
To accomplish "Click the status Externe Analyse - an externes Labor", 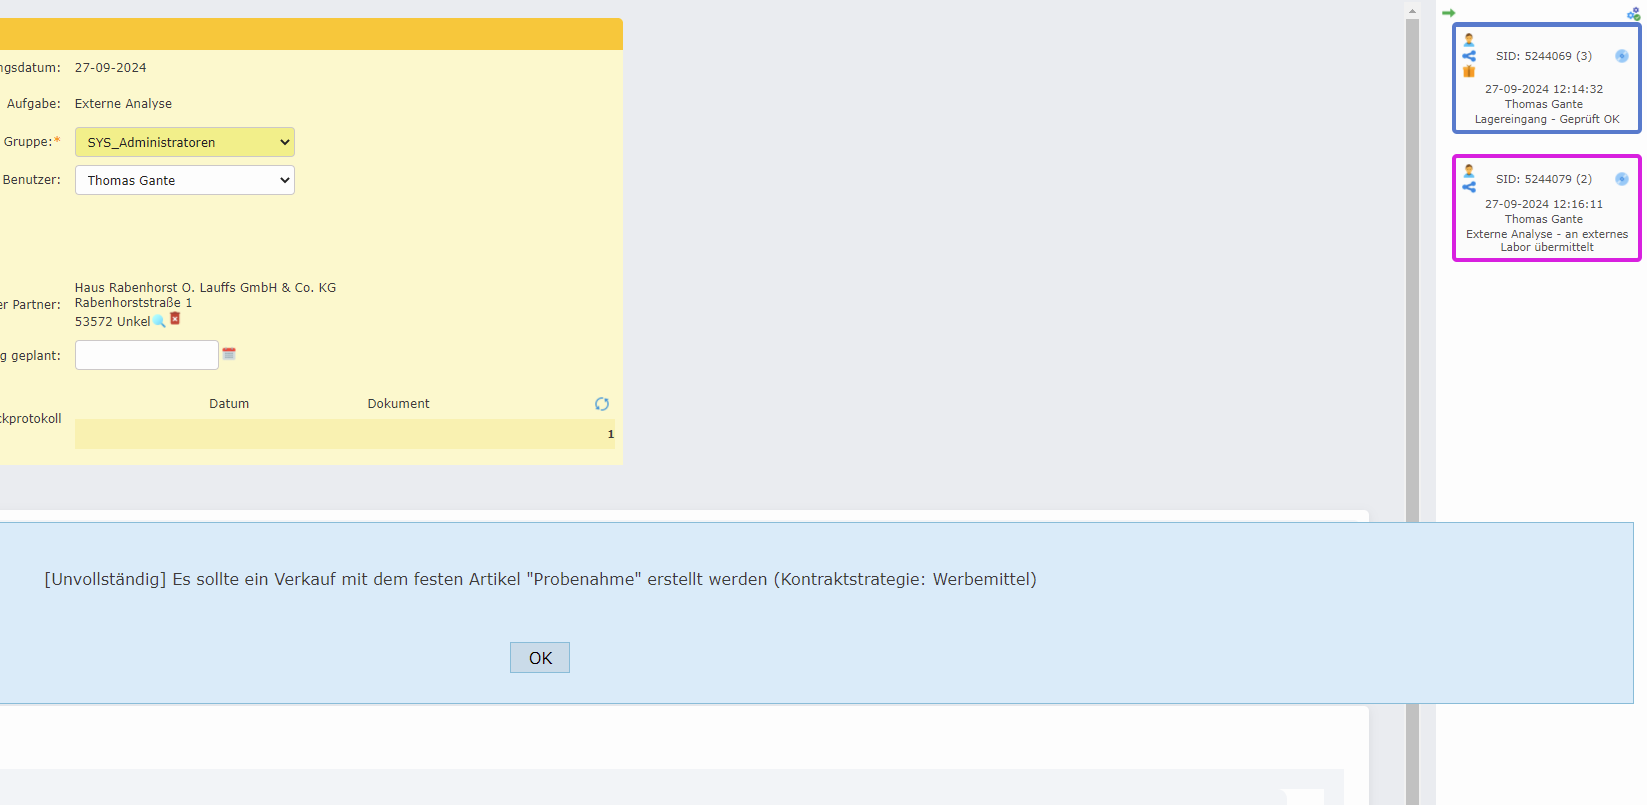I will (1547, 241).
